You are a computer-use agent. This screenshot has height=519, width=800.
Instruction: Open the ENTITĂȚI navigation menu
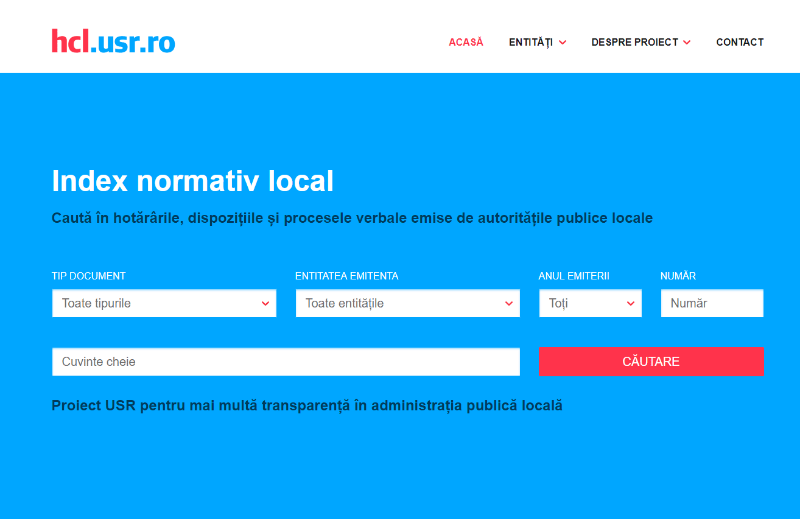530,42
